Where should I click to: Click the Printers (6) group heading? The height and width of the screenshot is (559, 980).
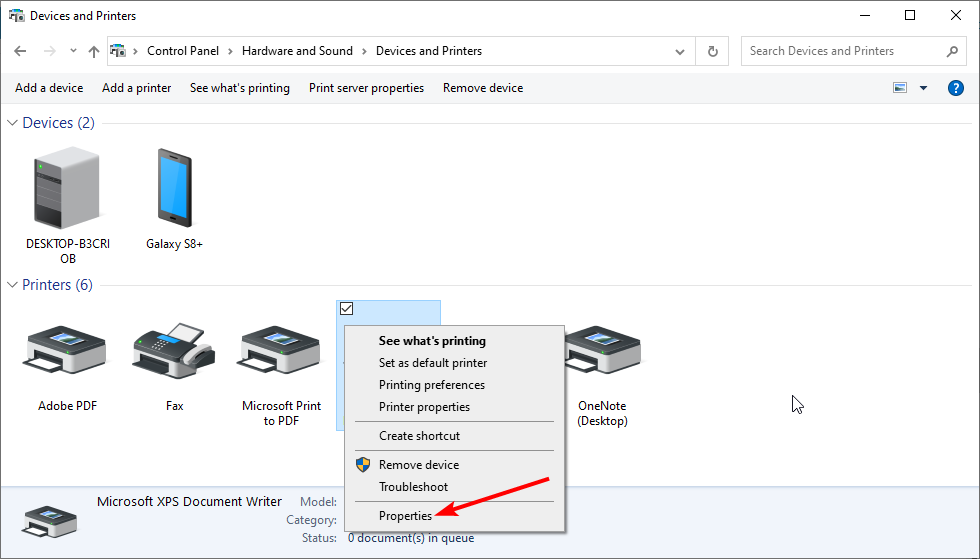[57, 285]
